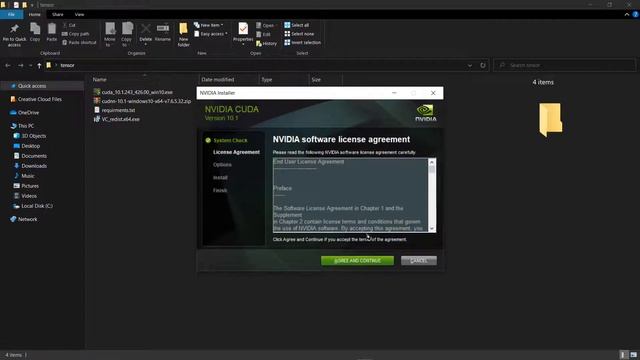Click Select all in ribbon

297,25
